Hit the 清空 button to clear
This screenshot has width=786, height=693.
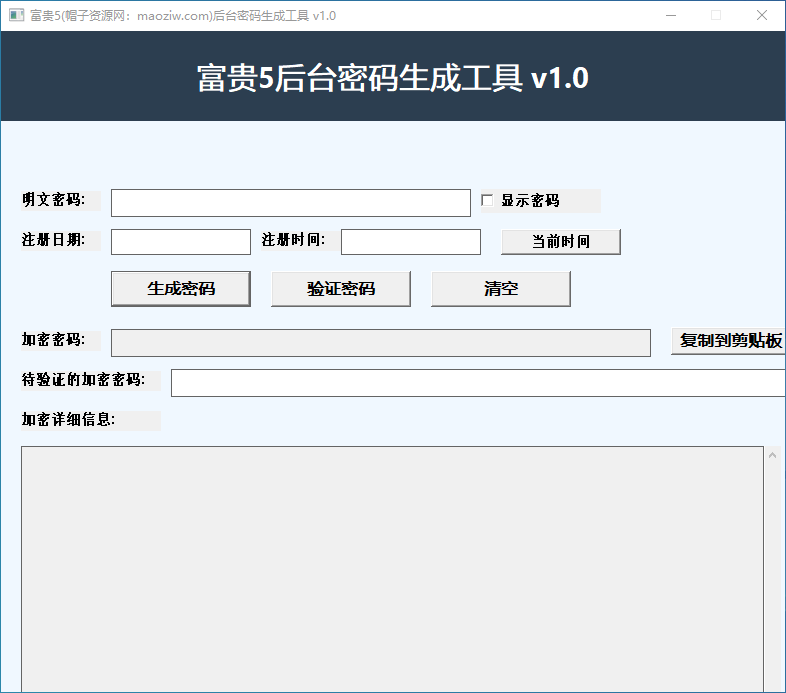pos(500,289)
